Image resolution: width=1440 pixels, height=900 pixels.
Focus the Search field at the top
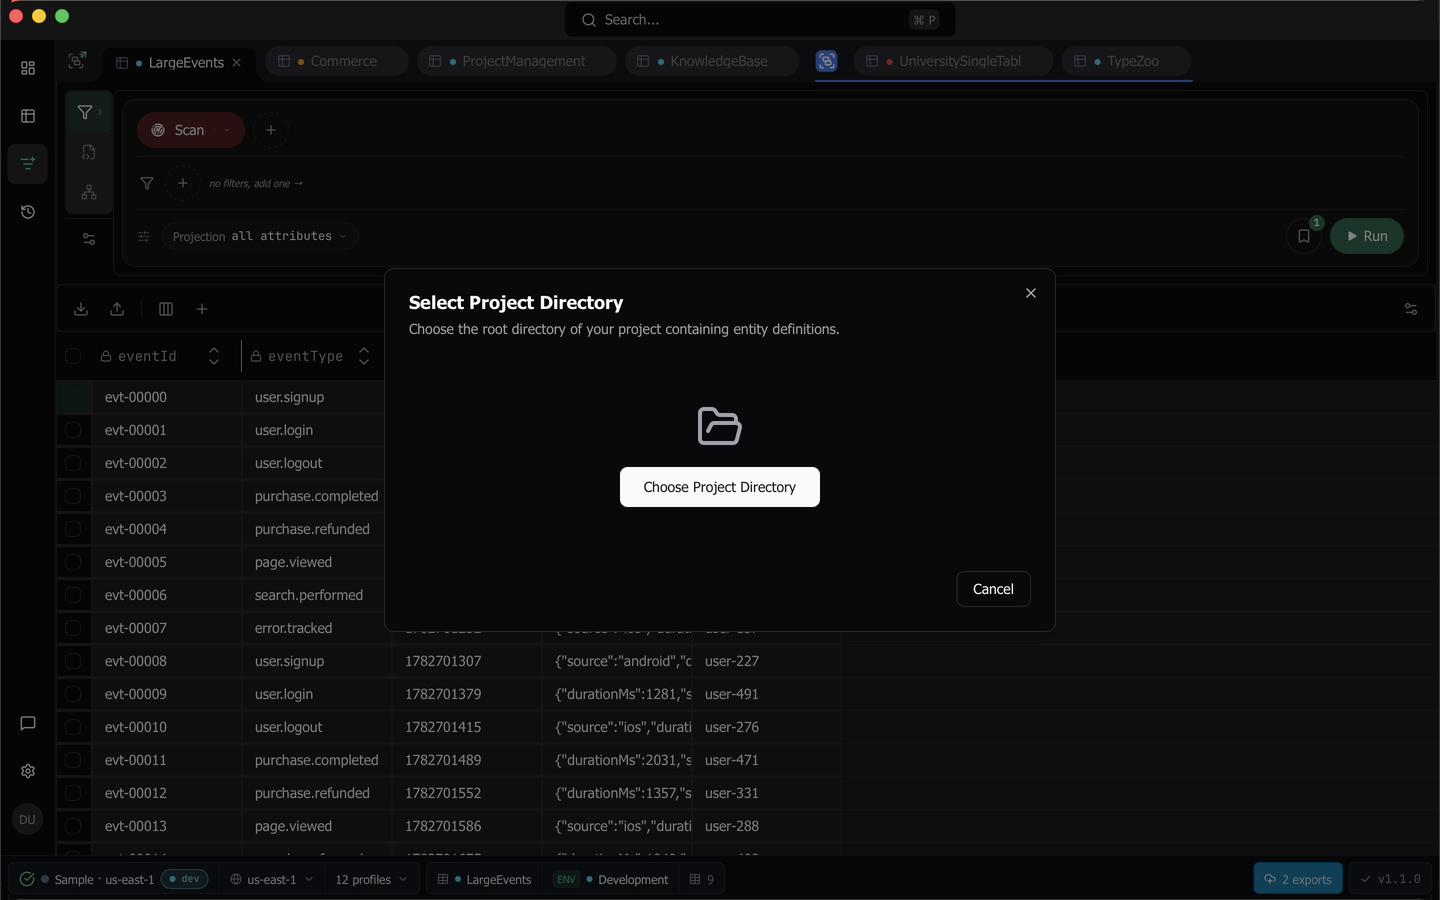click(x=760, y=20)
